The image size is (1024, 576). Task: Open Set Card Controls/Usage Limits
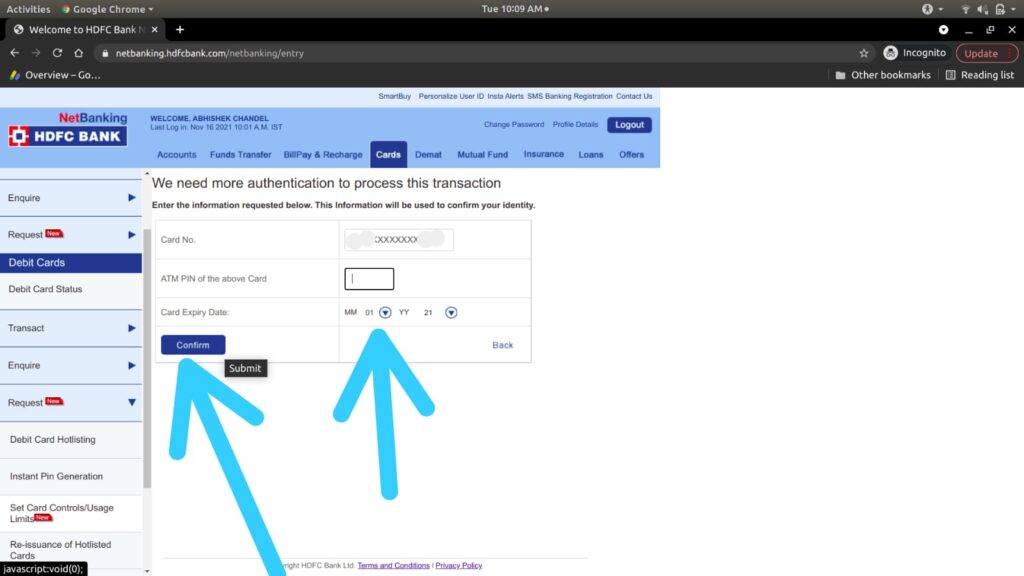tap(61, 513)
